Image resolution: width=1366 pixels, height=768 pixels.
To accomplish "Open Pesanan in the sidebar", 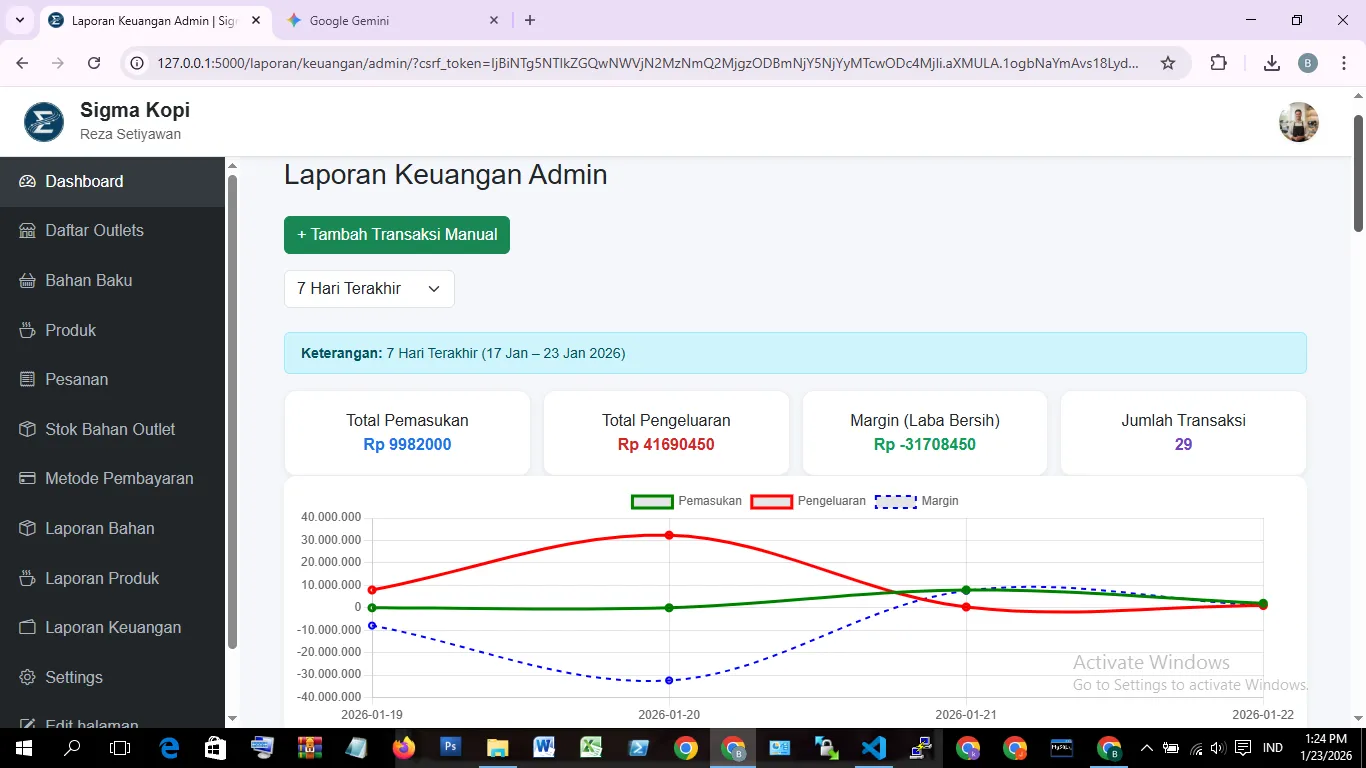I will coord(112,379).
